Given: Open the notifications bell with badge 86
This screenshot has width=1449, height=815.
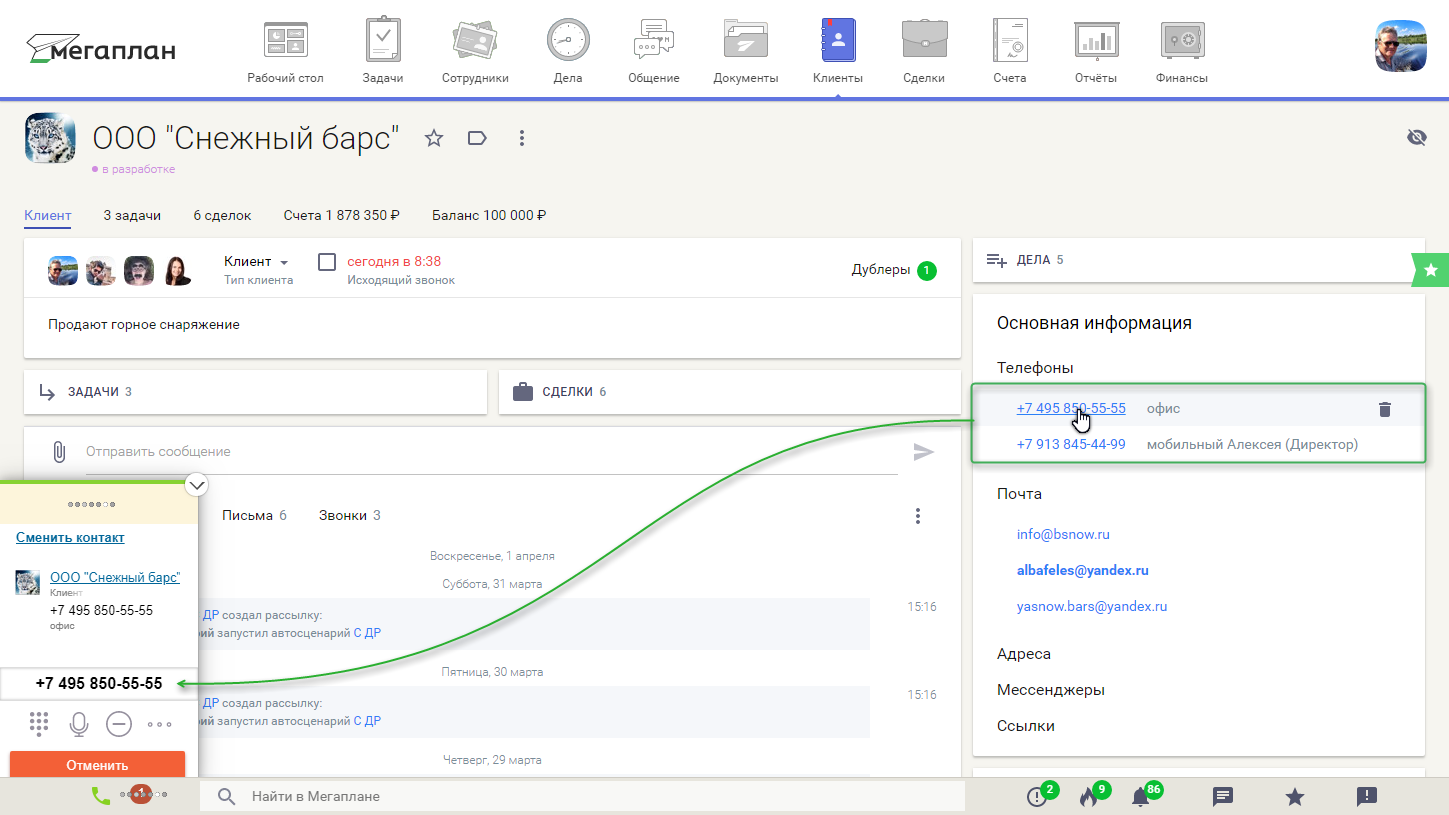Looking at the screenshot, I should [x=1140, y=797].
